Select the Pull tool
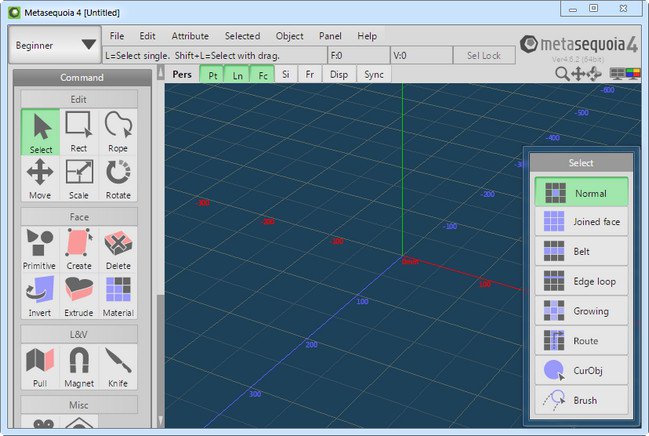Viewport: 649px width, 436px height. click(39, 367)
